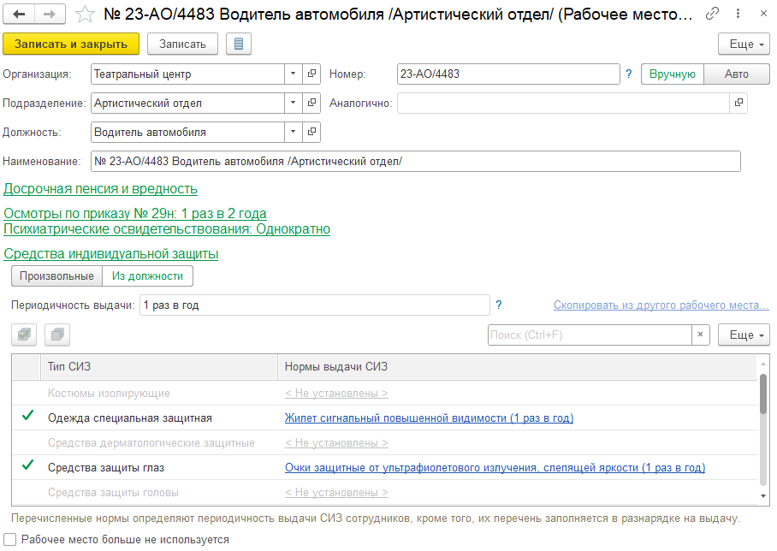The height and width of the screenshot is (551, 777).
Task: Switch numbering mode to Авто
Action: pyautogui.click(x=736, y=74)
